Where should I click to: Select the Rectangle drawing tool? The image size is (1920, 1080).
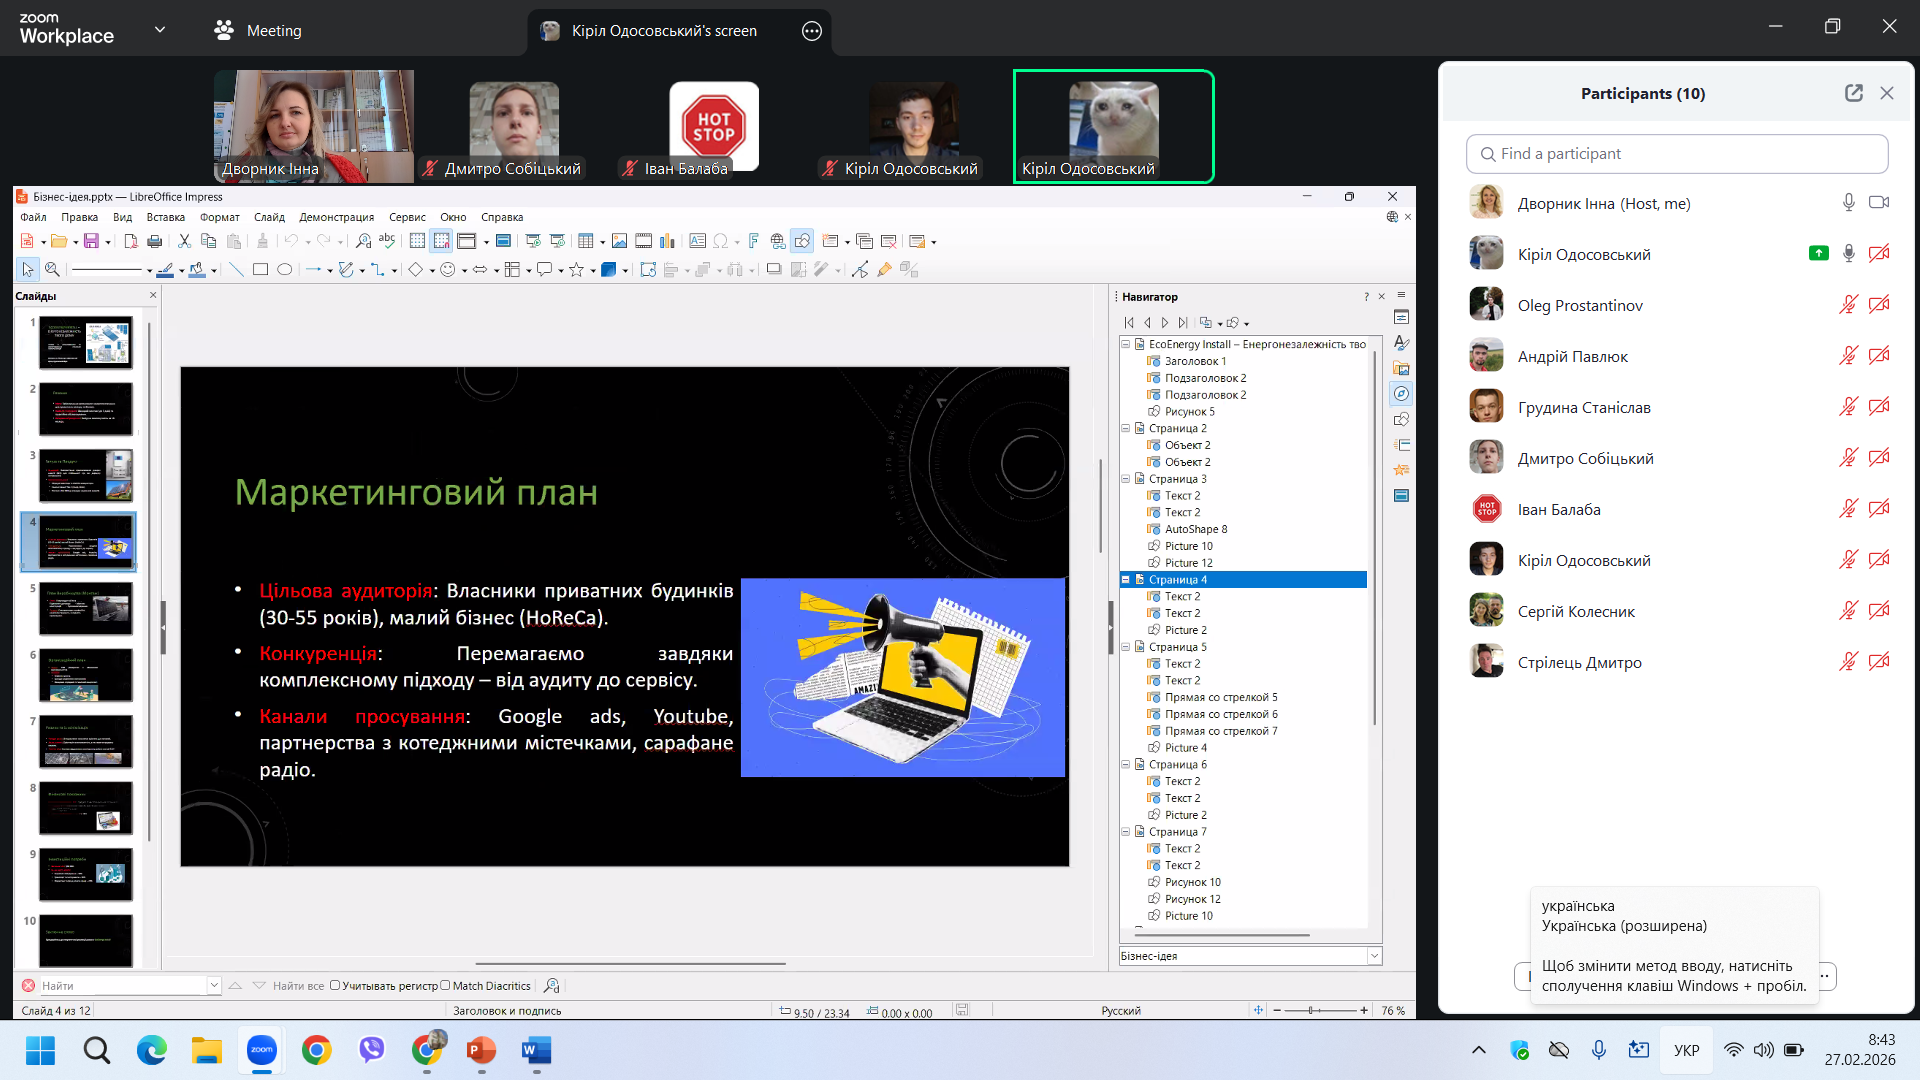[x=260, y=269]
